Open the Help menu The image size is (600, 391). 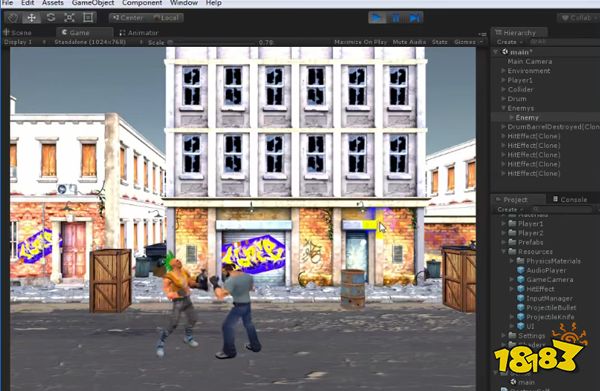click(x=214, y=3)
